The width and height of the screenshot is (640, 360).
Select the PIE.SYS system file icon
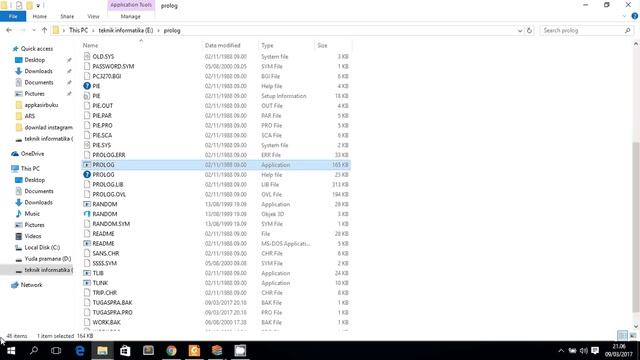pyautogui.click(x=87, y=145)
